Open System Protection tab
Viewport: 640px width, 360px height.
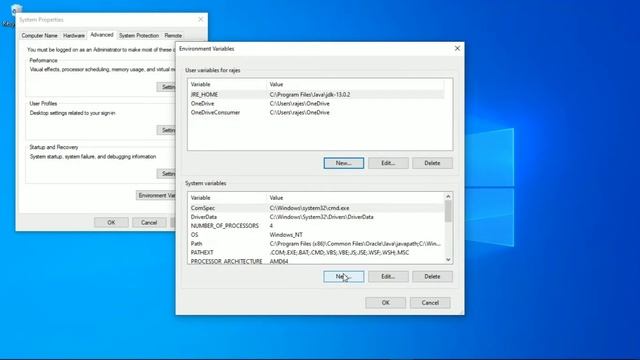pos(139,36)
